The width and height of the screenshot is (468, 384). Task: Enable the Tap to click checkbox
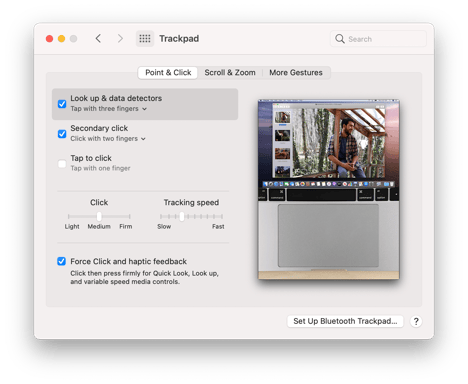[x=62, y=164]
